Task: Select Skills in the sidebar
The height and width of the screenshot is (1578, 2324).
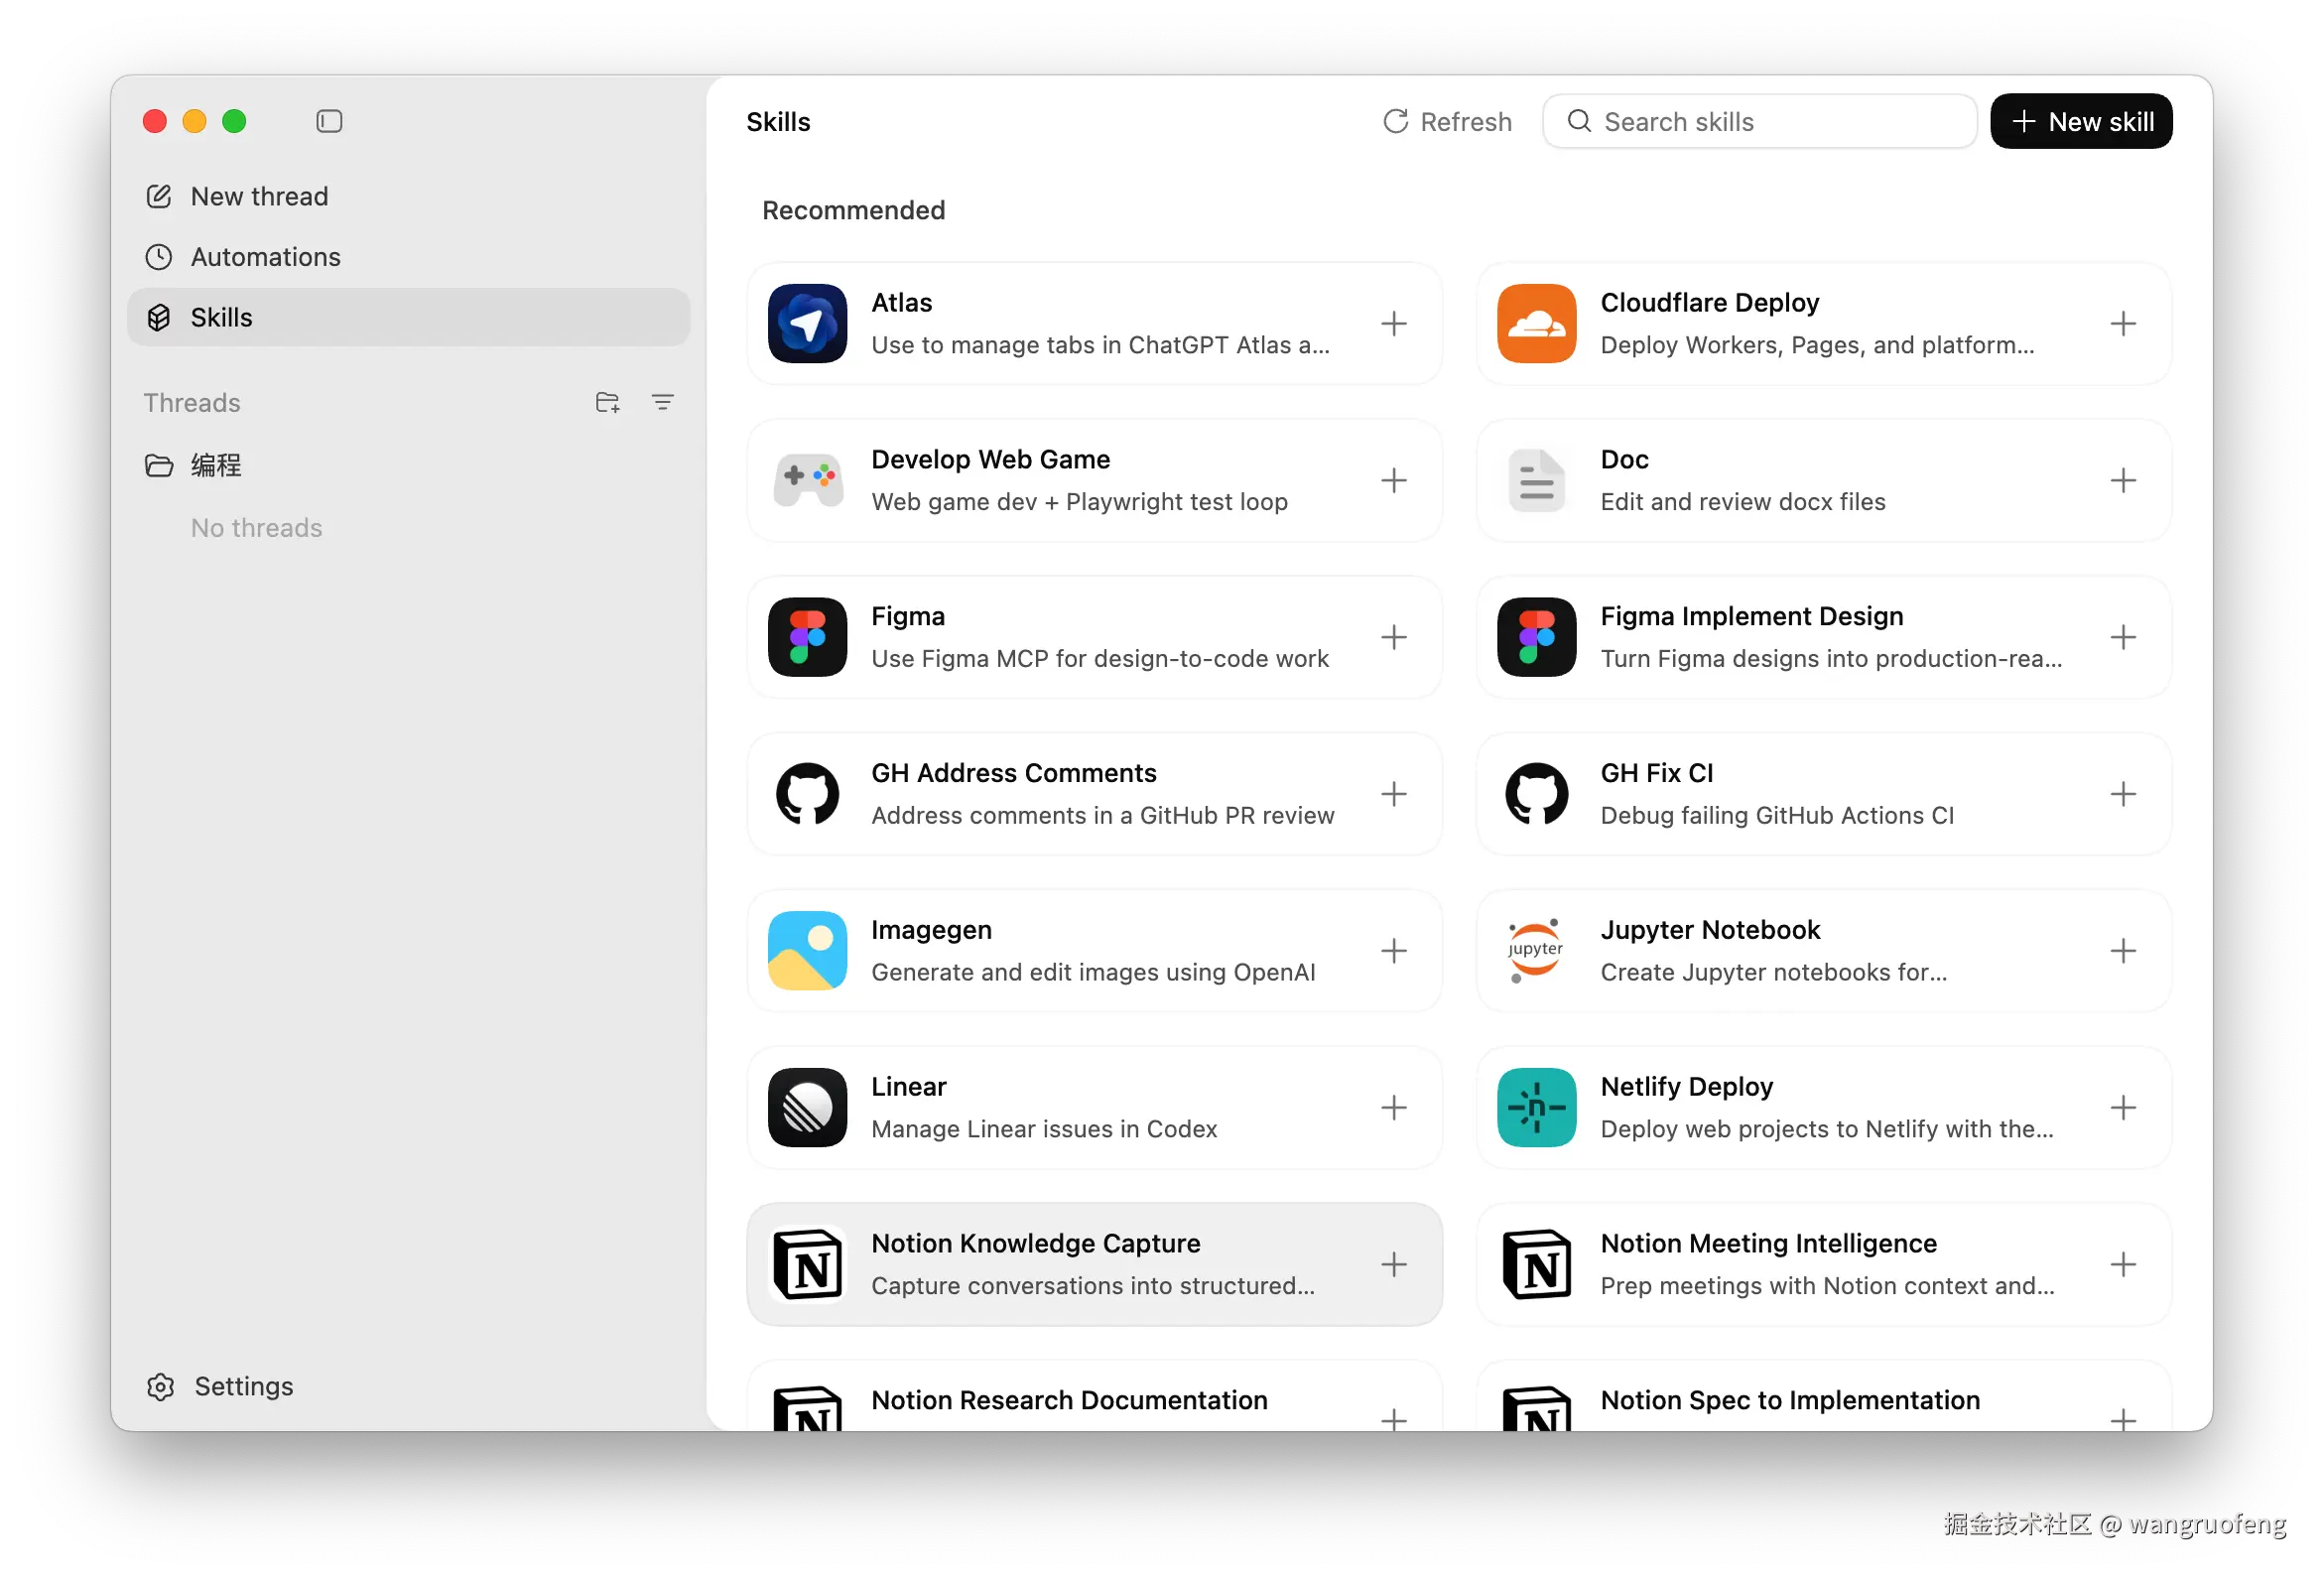Action: point(221,317)
